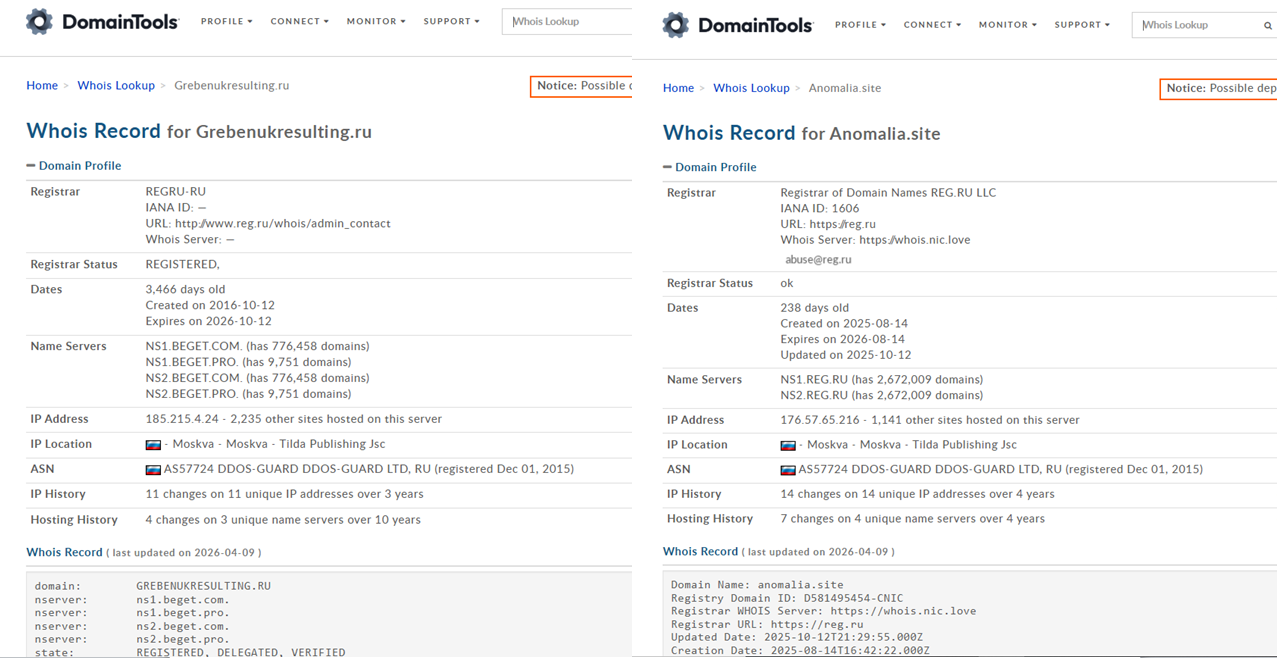
Task: Go to Home breadcrumb in right window
Action: point(678,88)
